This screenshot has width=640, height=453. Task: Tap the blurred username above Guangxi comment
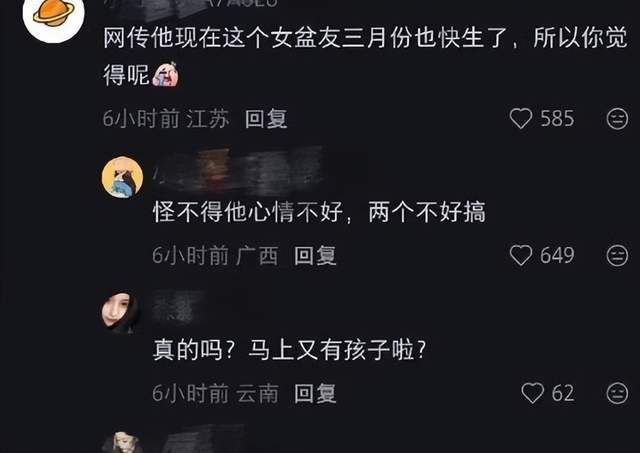tap(241, 172)
